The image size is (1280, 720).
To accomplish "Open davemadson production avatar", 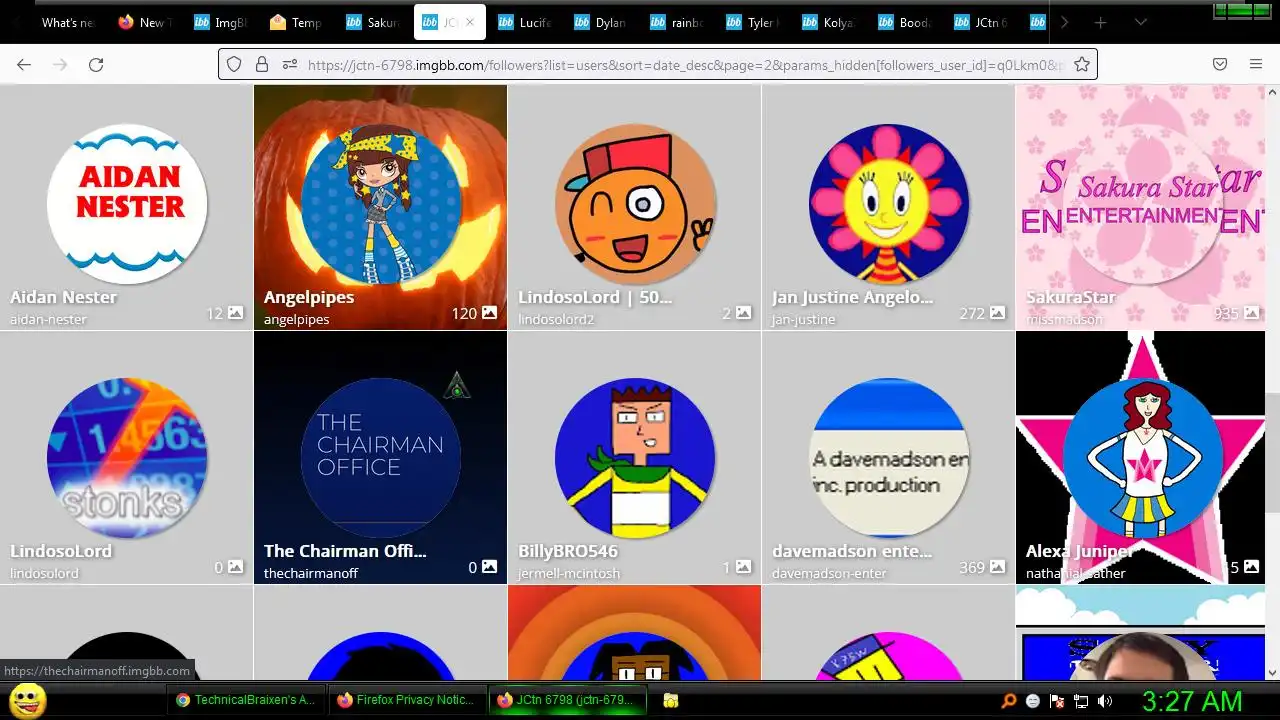I will [889, 458].
